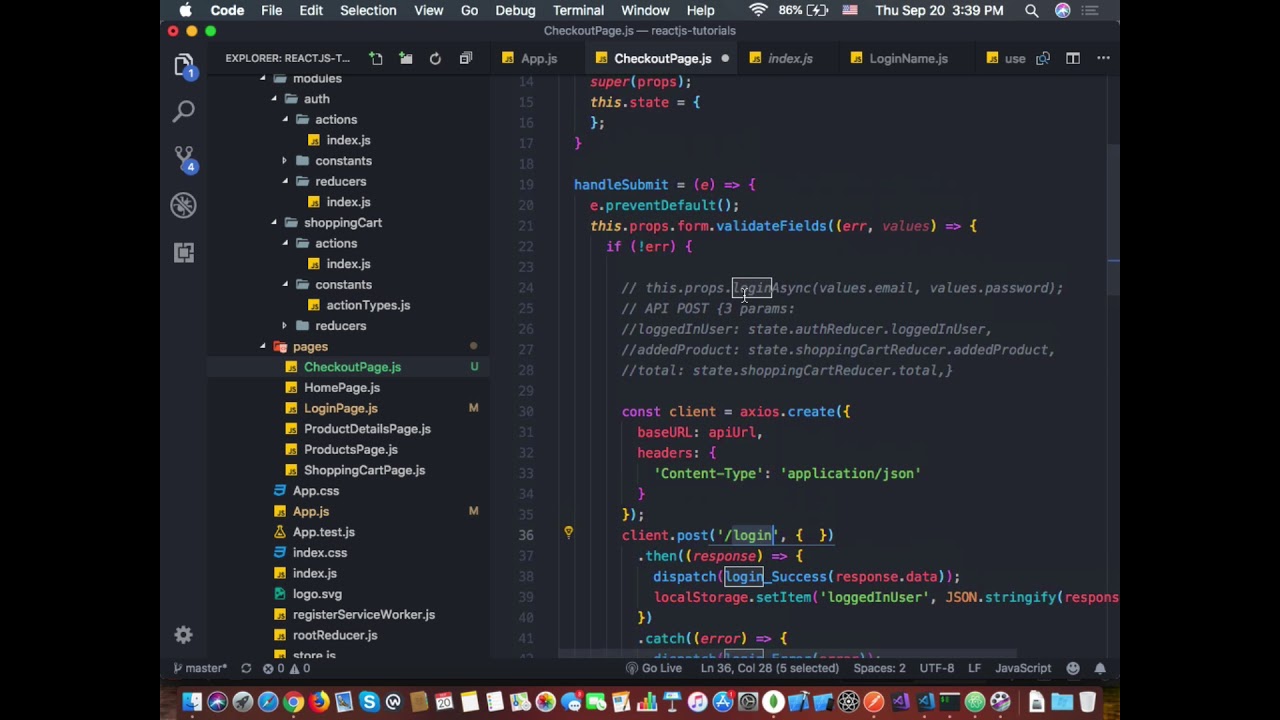
Task: Open the errors and warnings count in the status bar
Action: (x=287, y=668)
